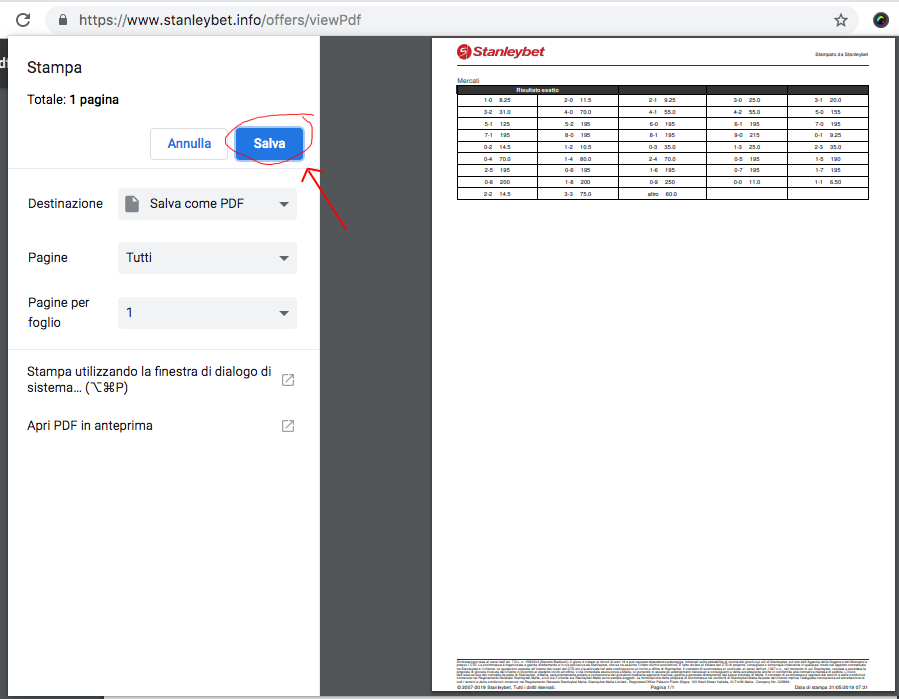Click external-link icon beside system dialog option
The image size is (899, 699).
click(x=287, y=380)
